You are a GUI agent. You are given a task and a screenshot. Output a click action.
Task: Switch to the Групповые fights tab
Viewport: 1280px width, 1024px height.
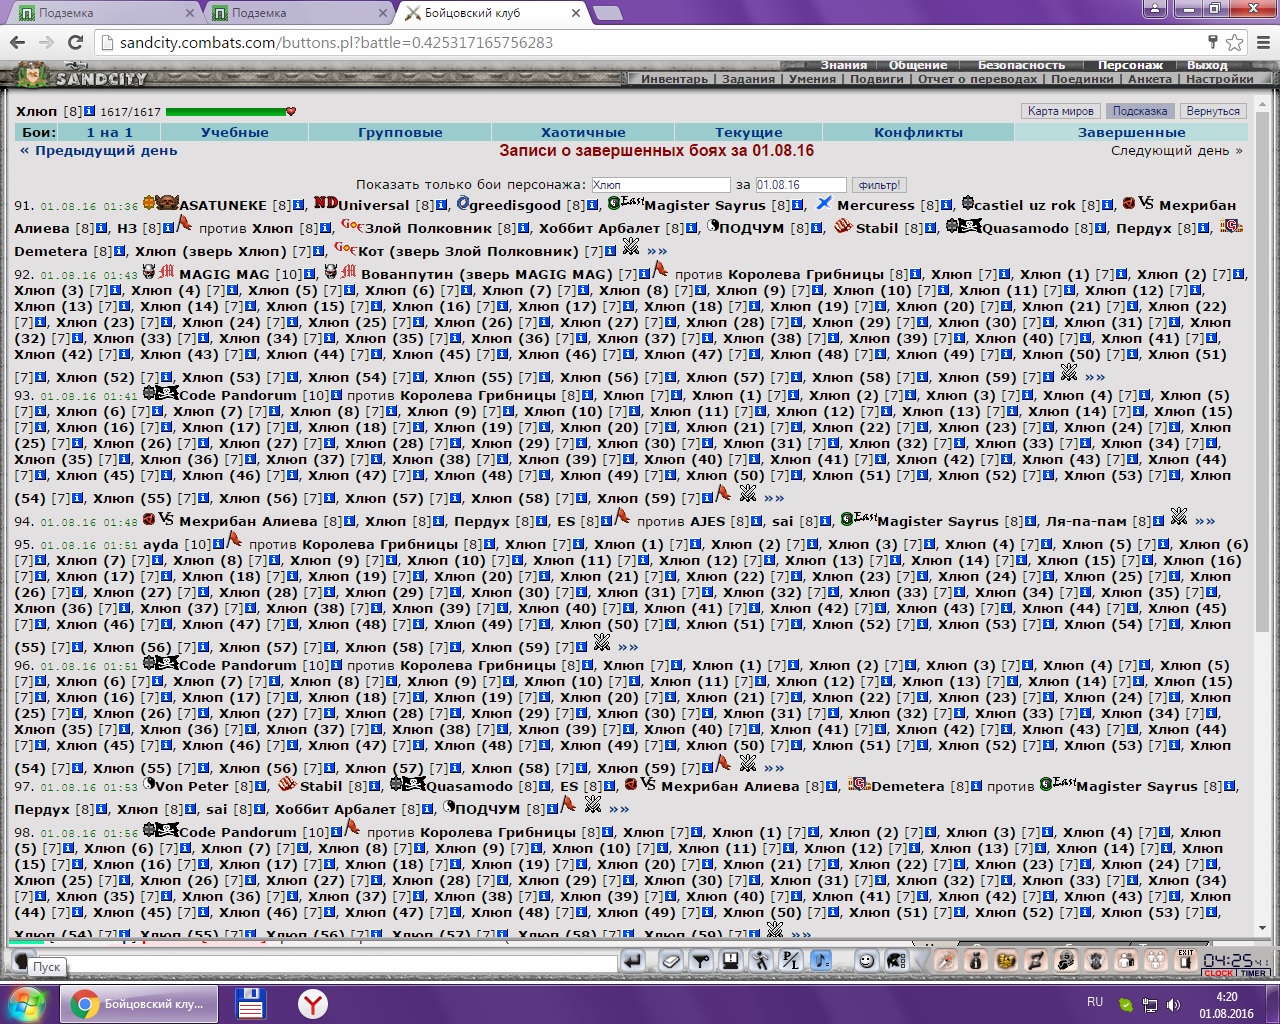coord(400,132)
